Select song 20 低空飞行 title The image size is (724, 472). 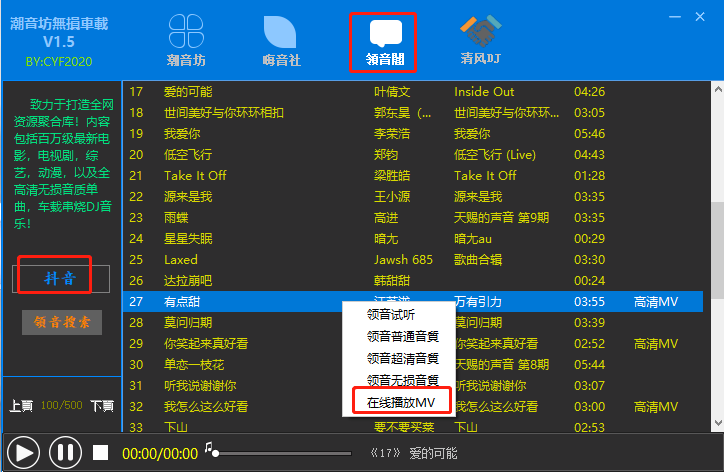(x=188, y=155)
